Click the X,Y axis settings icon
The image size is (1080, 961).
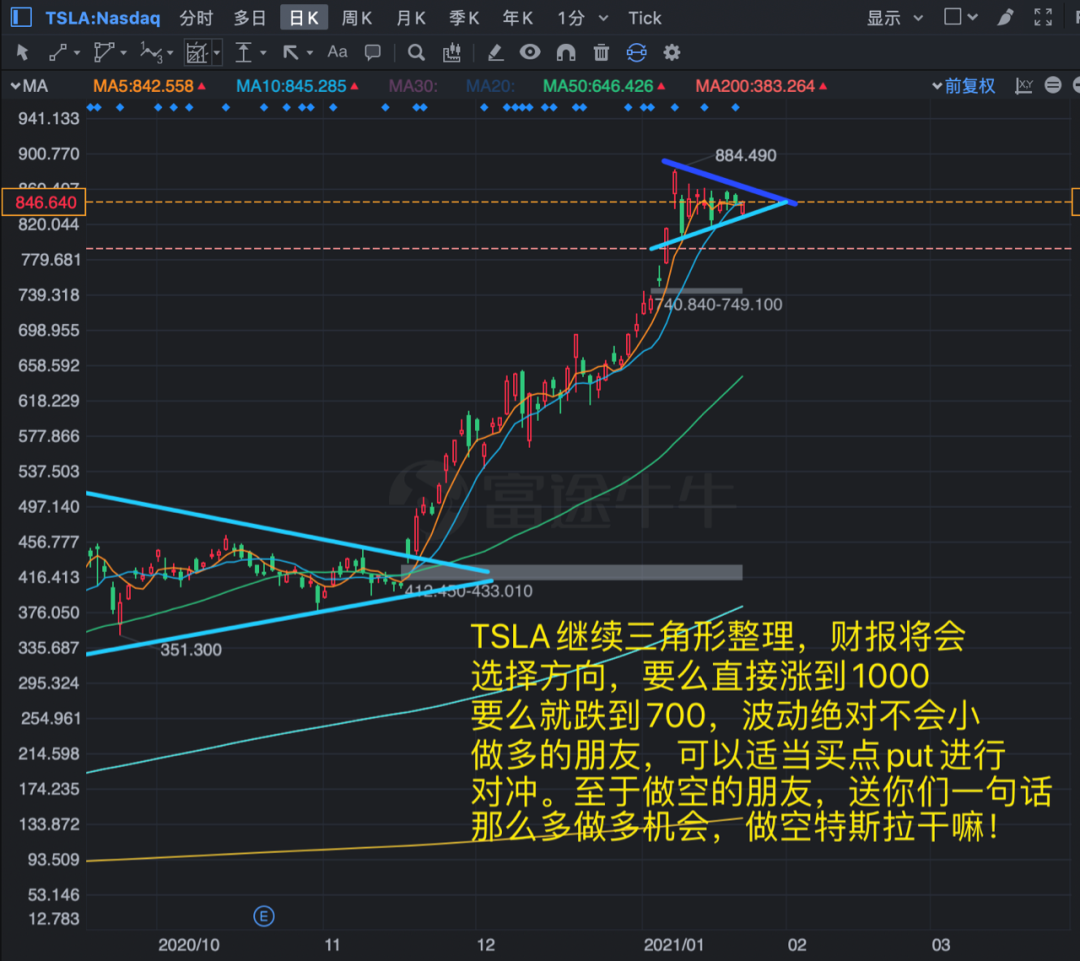coord(1024,86)
